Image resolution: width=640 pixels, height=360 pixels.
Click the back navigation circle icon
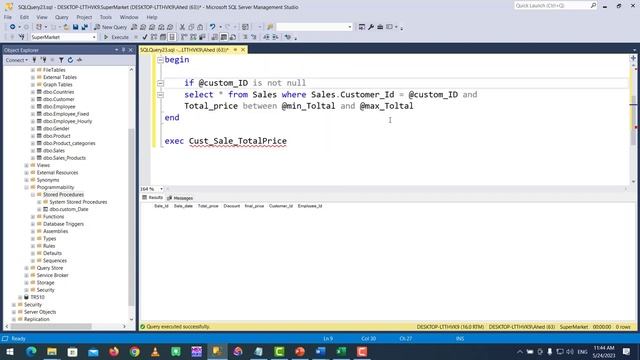(x=13, y=27)
